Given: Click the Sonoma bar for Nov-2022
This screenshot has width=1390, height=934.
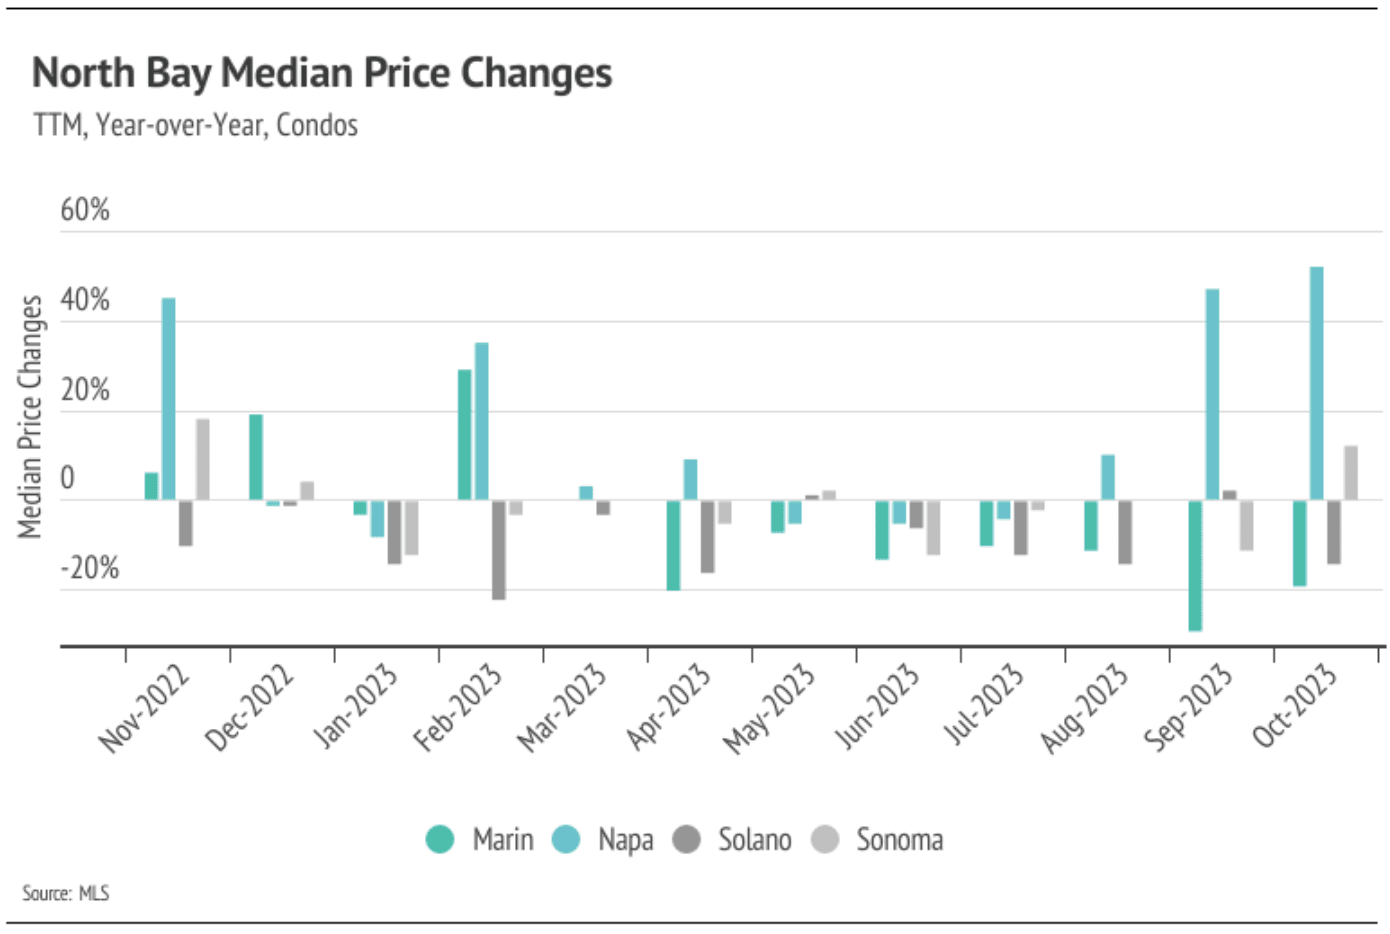Looking at the screenshot, I should click(x=203, y=459).
